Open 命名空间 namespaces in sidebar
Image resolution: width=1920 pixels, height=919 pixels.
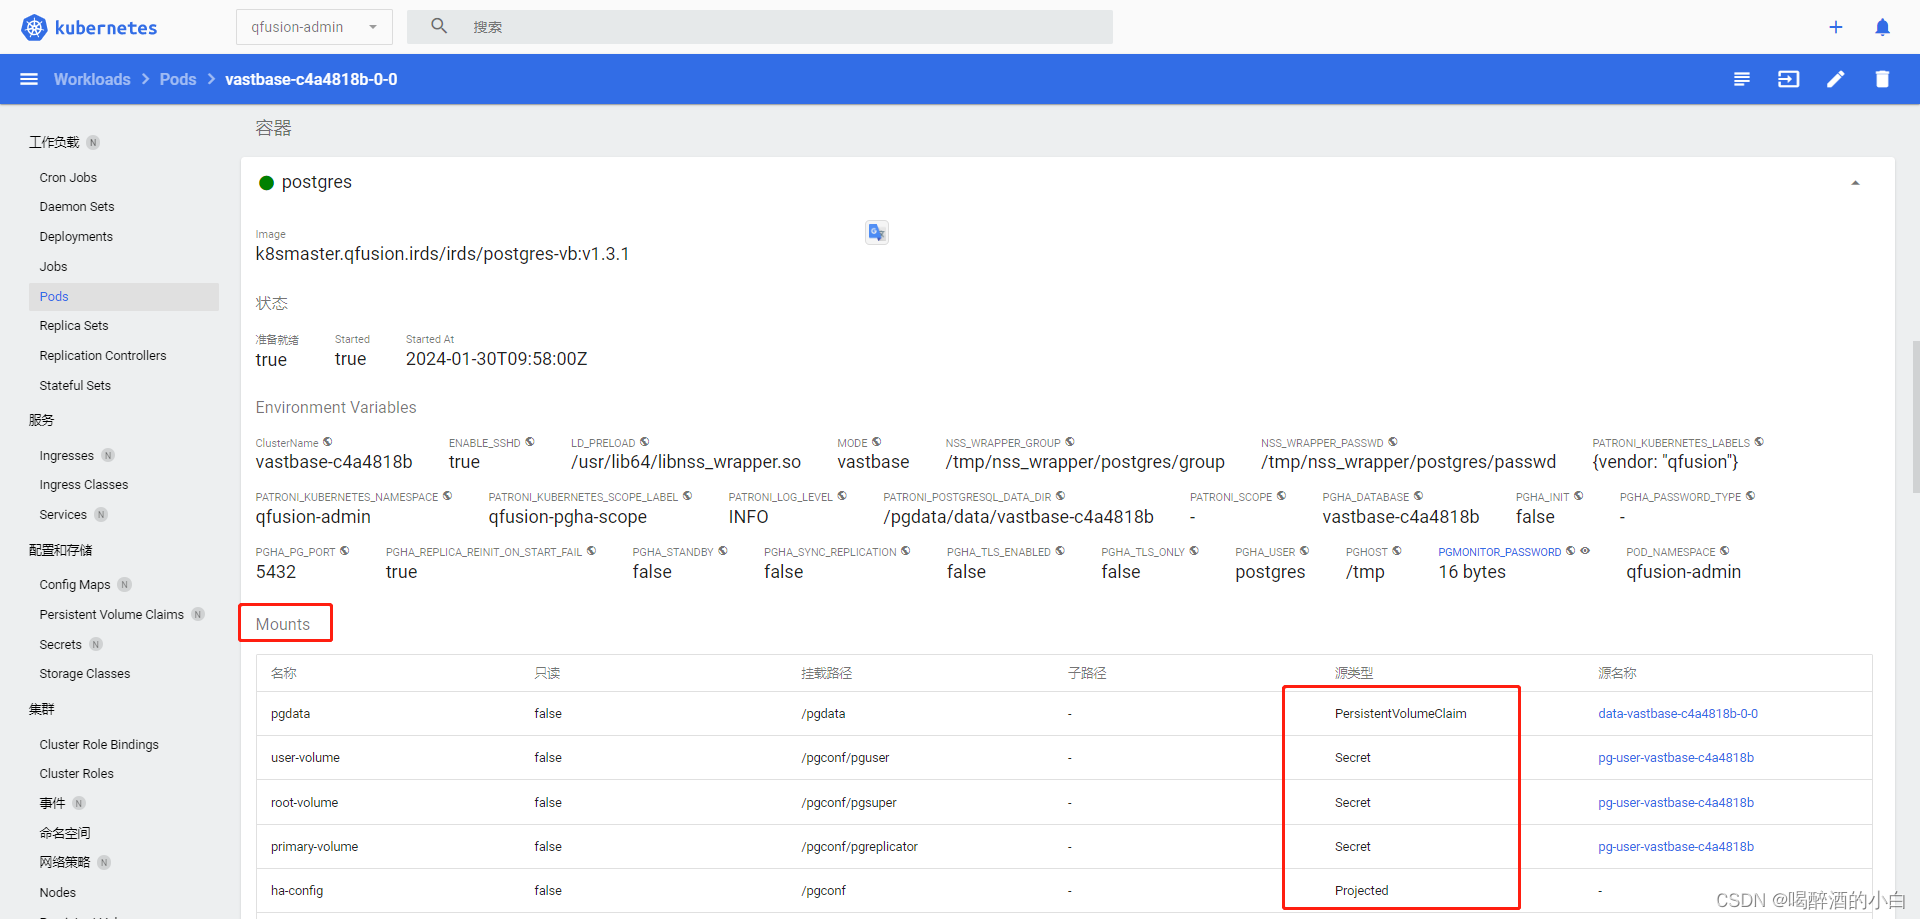click(x=65, y=833)
